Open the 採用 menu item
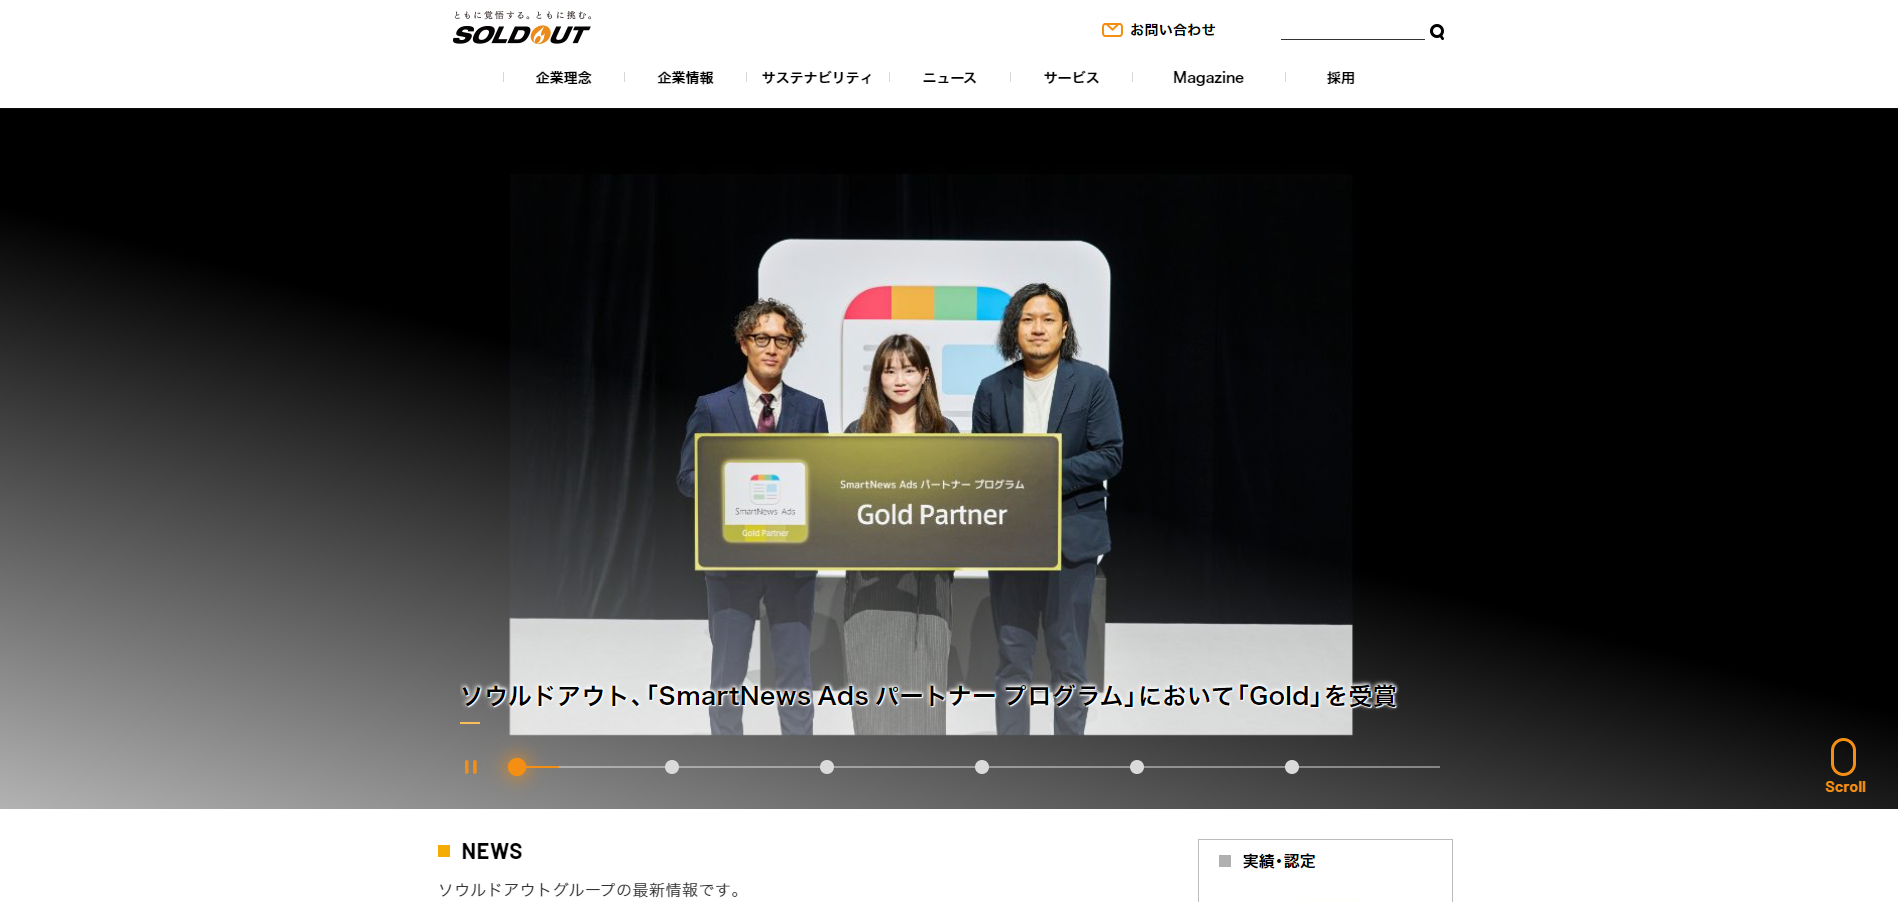This screenshot has height=902, width=1898. 1340,78
